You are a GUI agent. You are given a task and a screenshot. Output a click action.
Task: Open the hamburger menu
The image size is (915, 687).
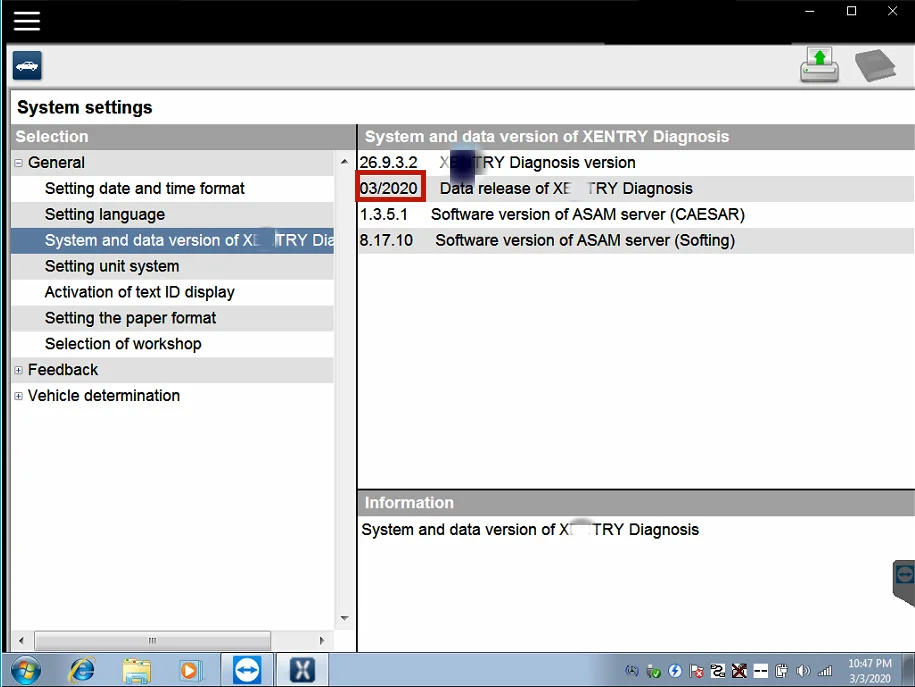[x=27, y=21]
